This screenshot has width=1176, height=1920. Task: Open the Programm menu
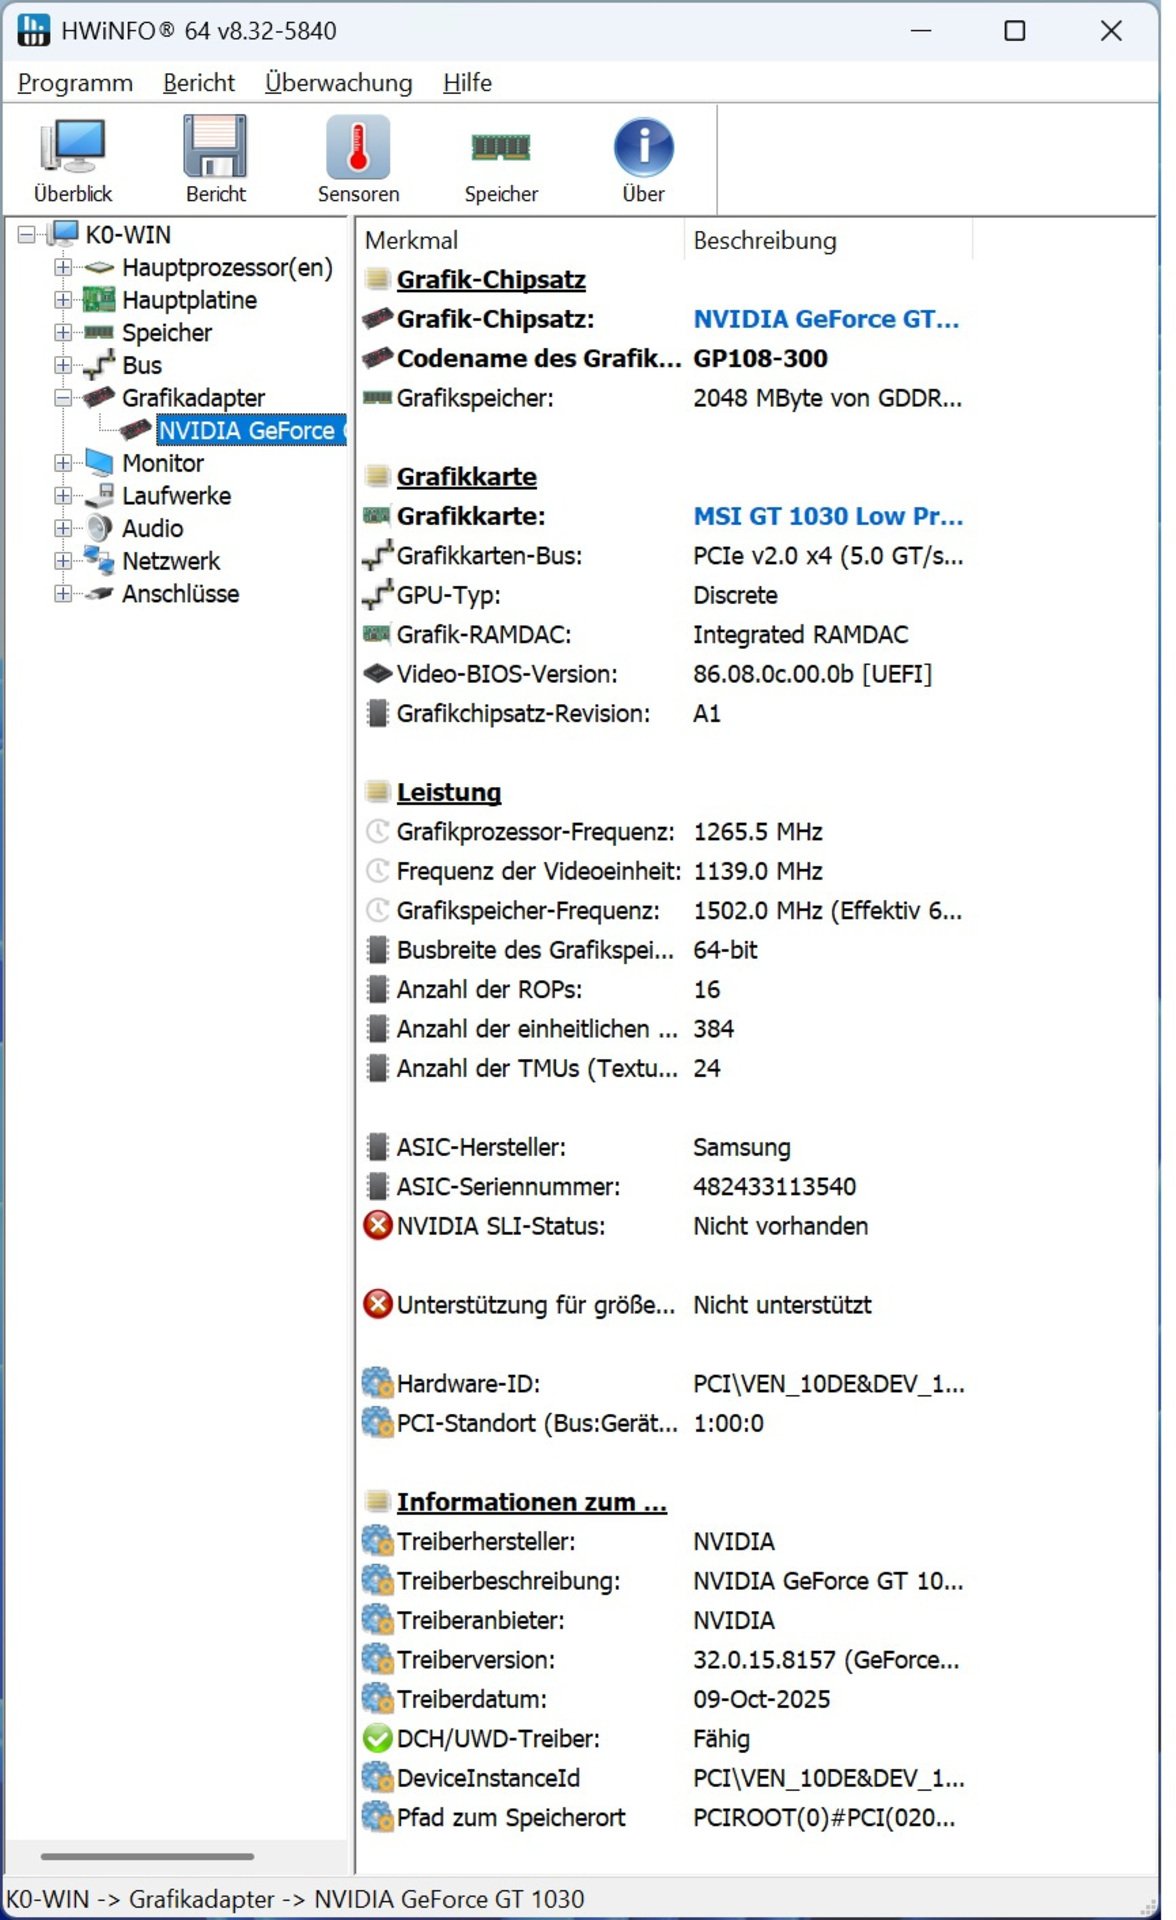click(75, 83)
